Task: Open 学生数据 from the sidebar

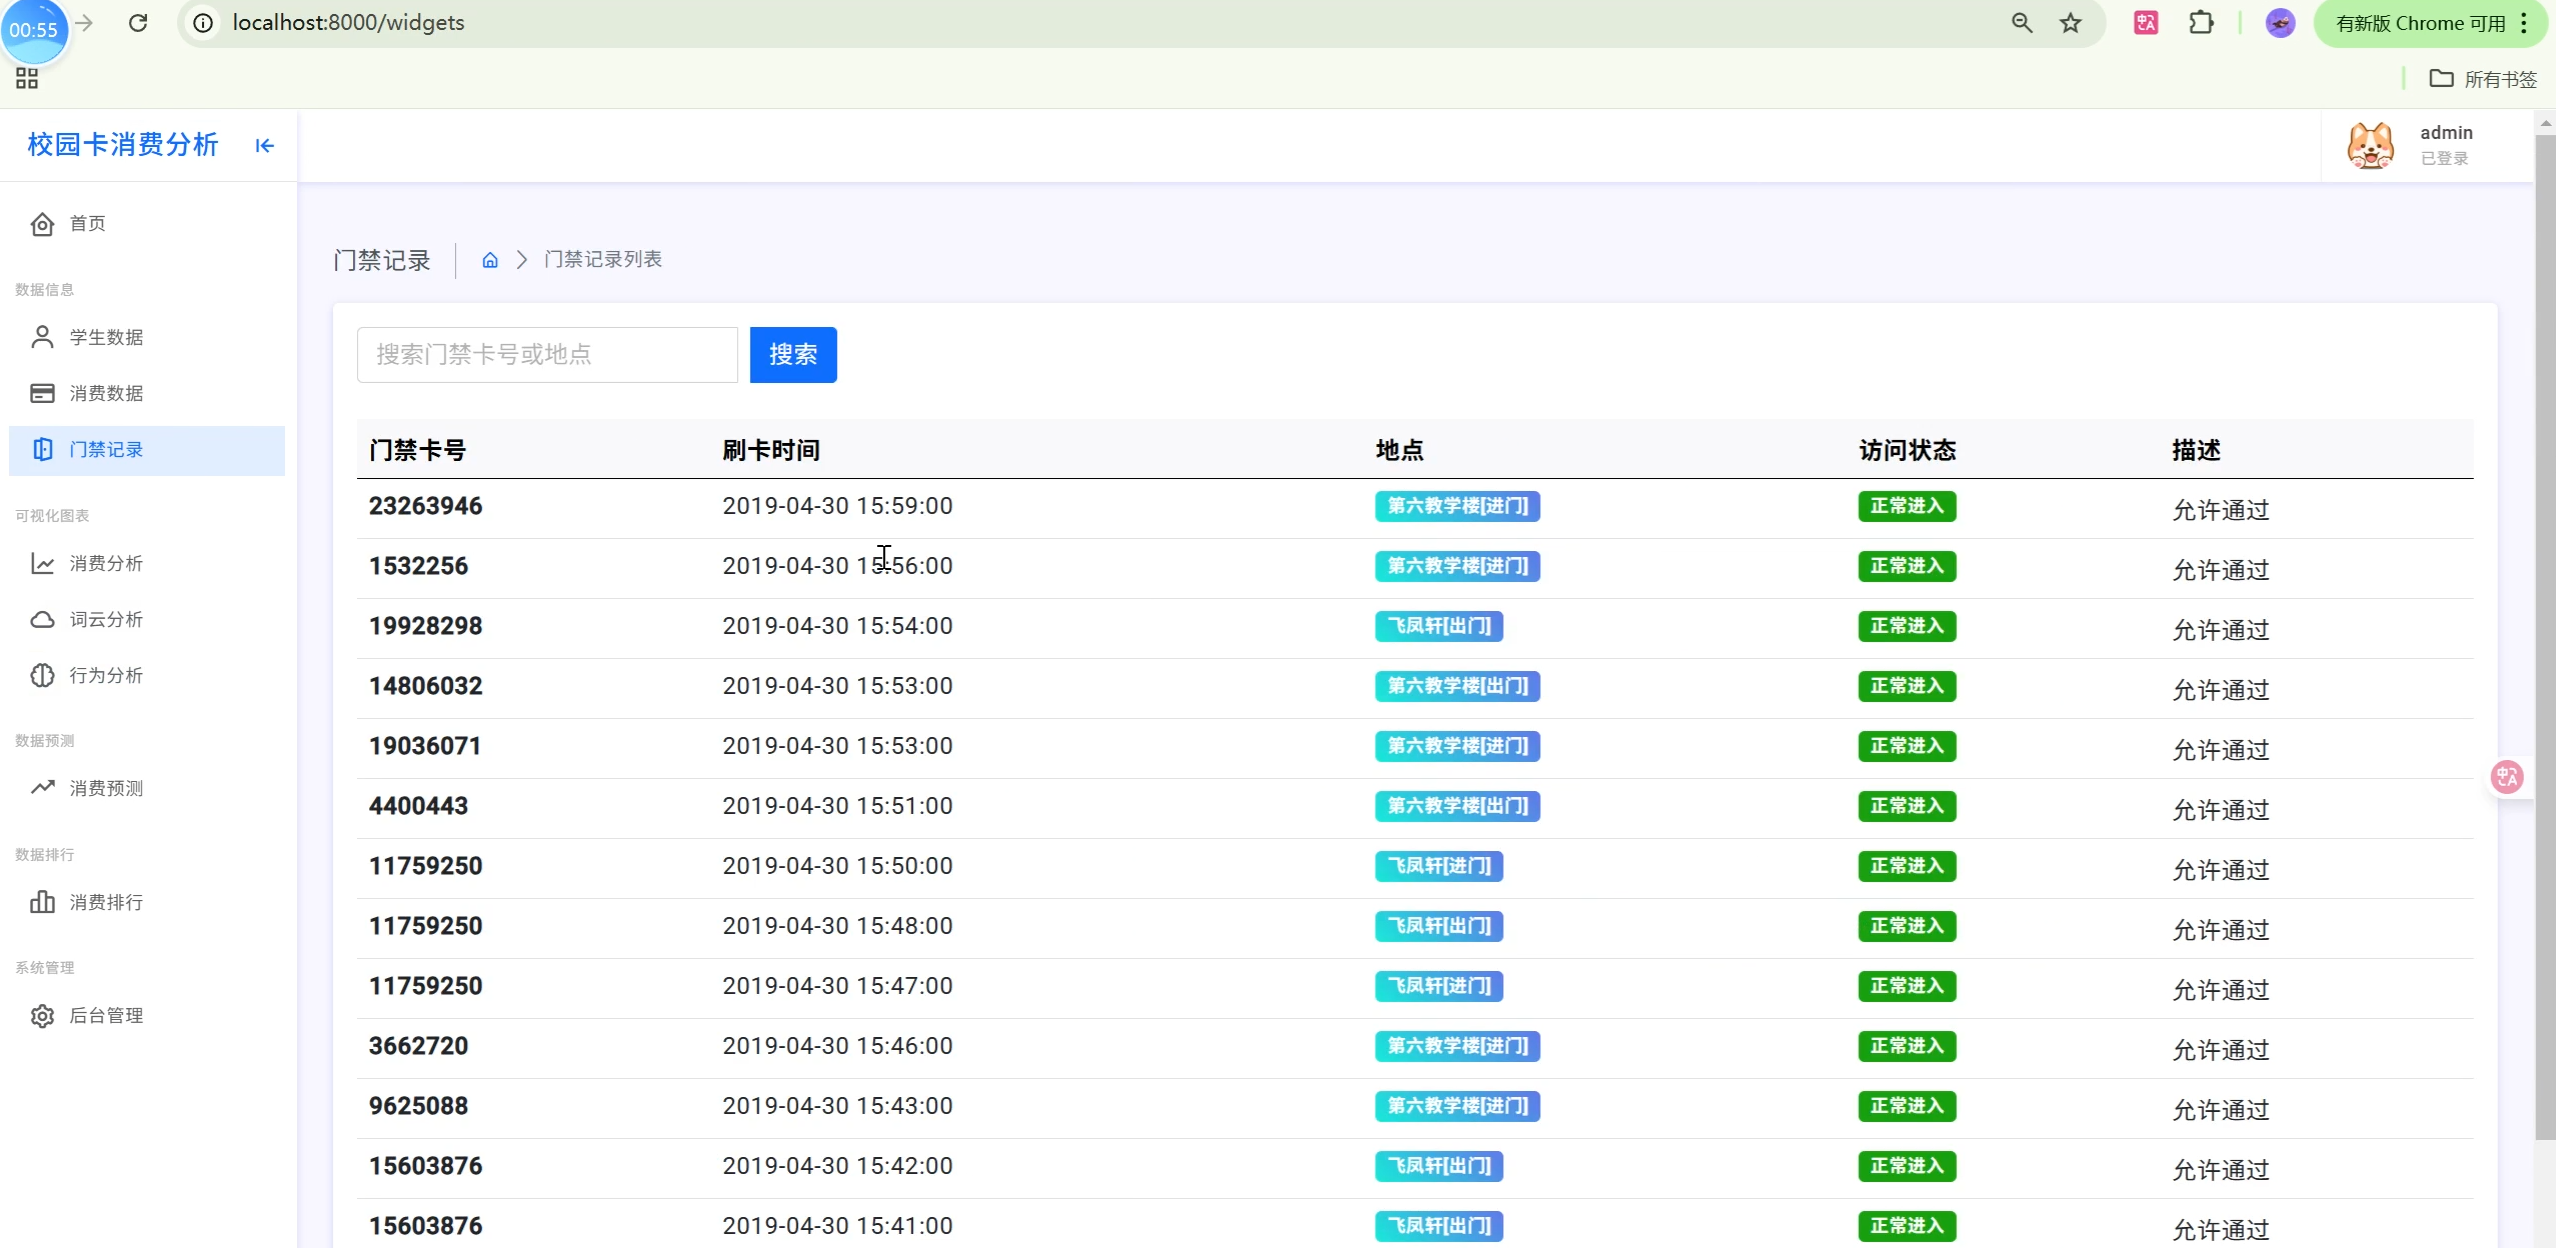Action: pyautogui.click(x=106, y=337)
